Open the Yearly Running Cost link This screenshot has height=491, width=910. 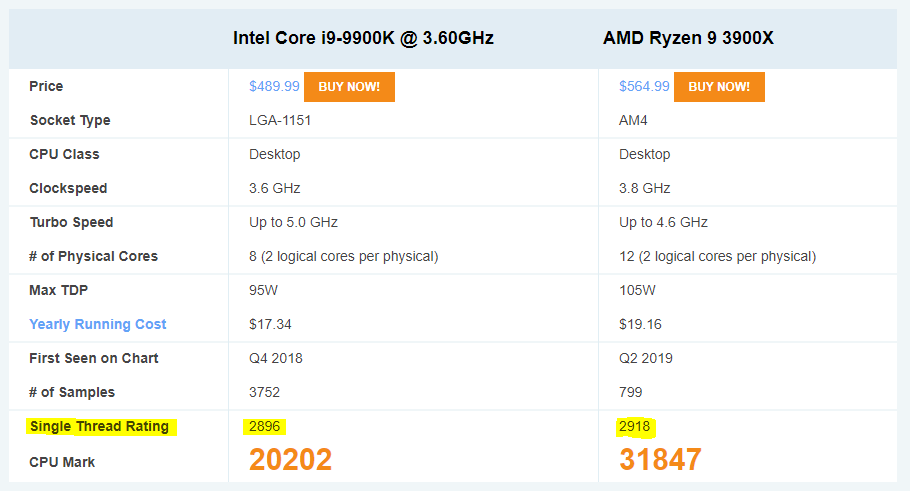point(98,324)
